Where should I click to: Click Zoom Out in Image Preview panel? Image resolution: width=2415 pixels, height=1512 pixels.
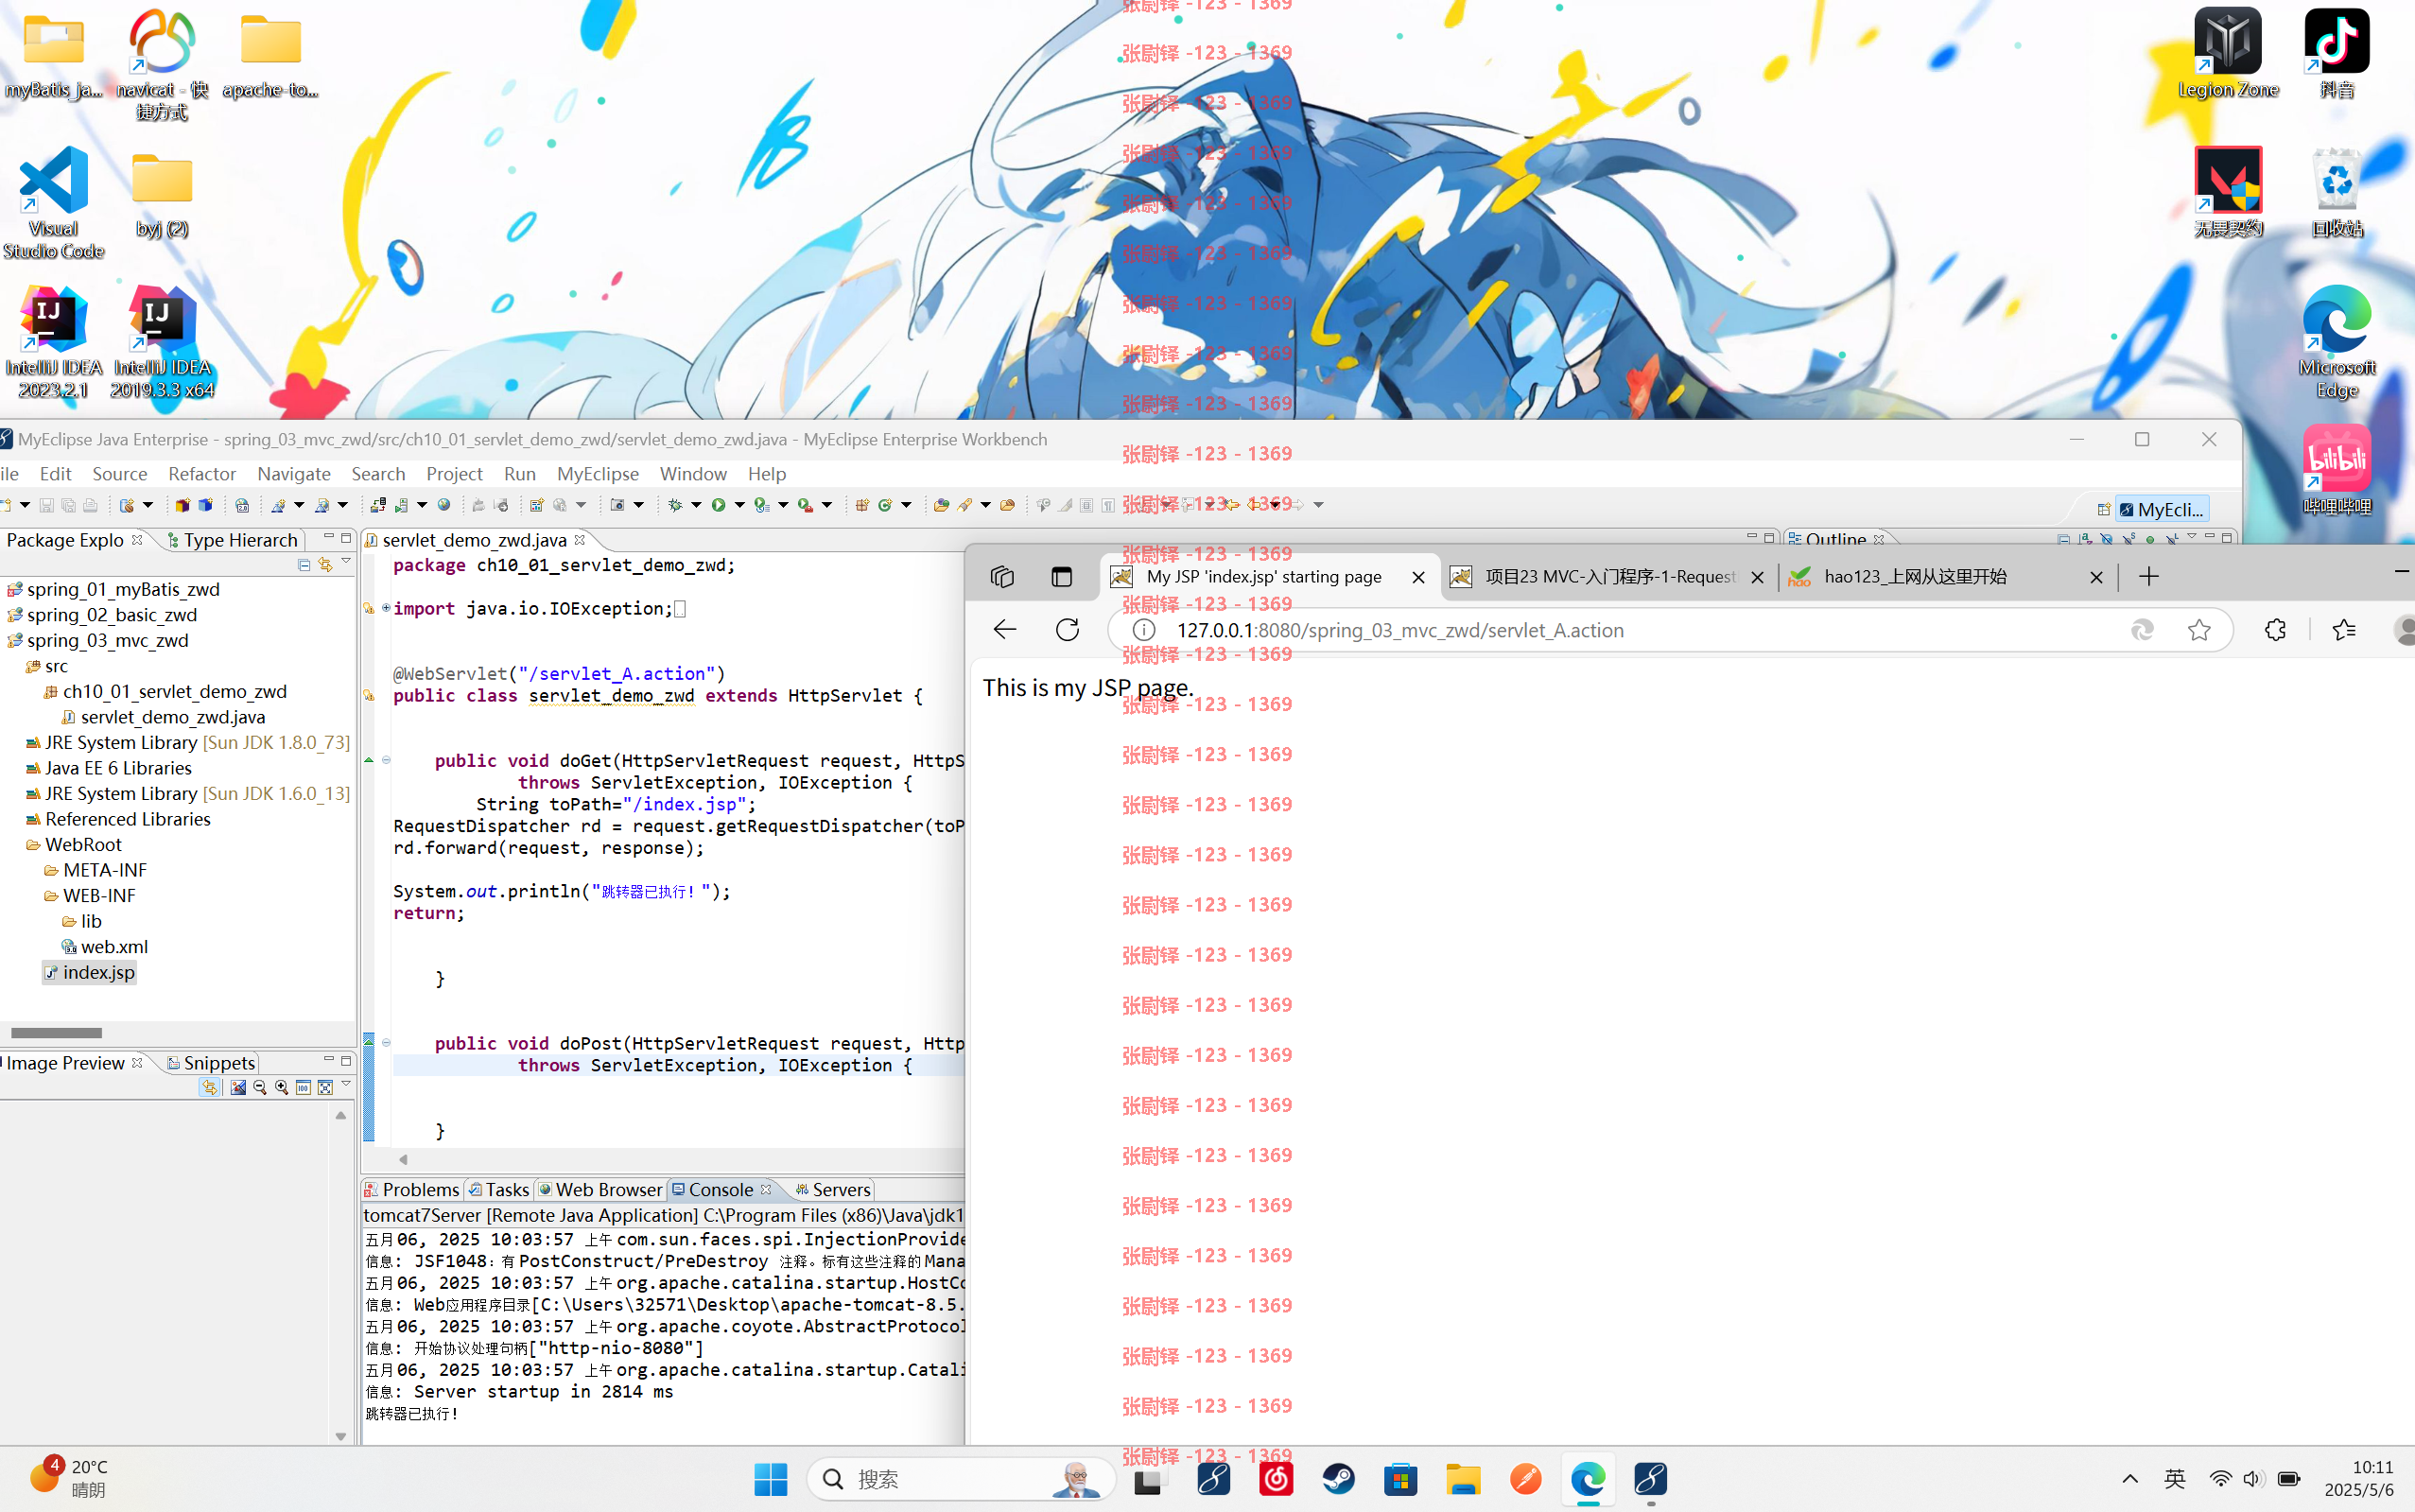point(260,1087)
